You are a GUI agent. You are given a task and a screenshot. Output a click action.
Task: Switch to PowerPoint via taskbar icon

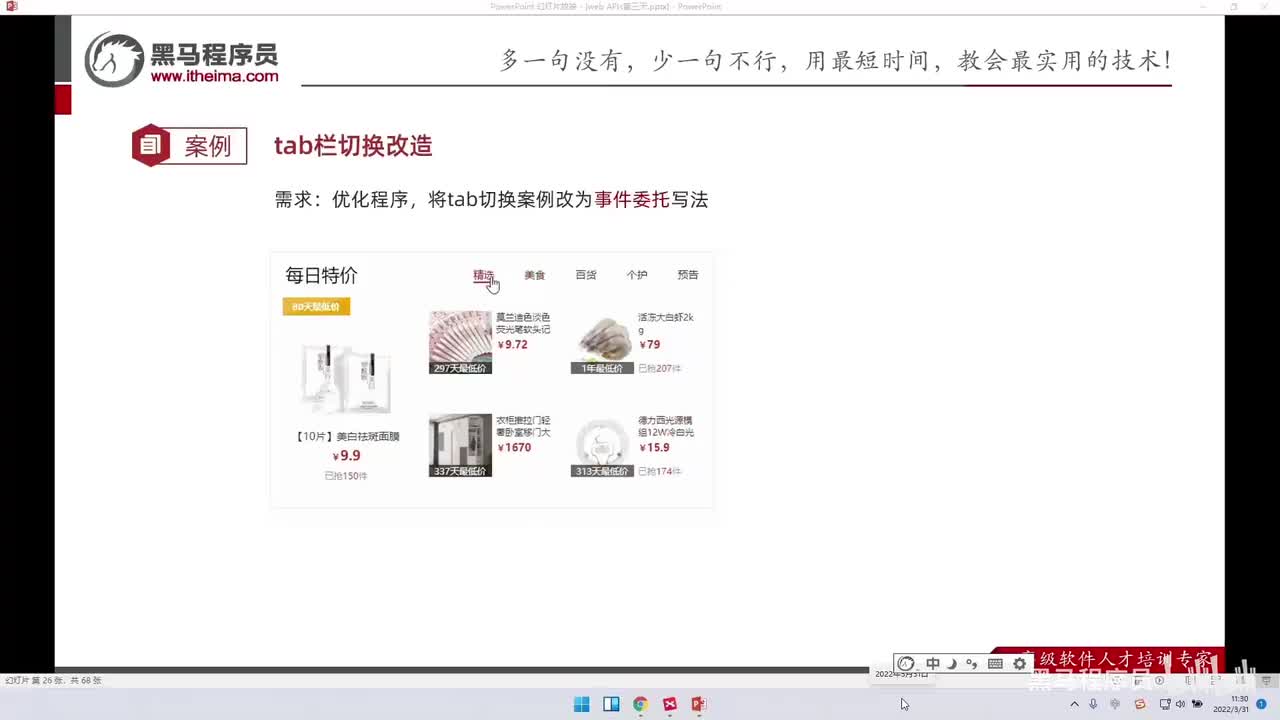[699, 704]
